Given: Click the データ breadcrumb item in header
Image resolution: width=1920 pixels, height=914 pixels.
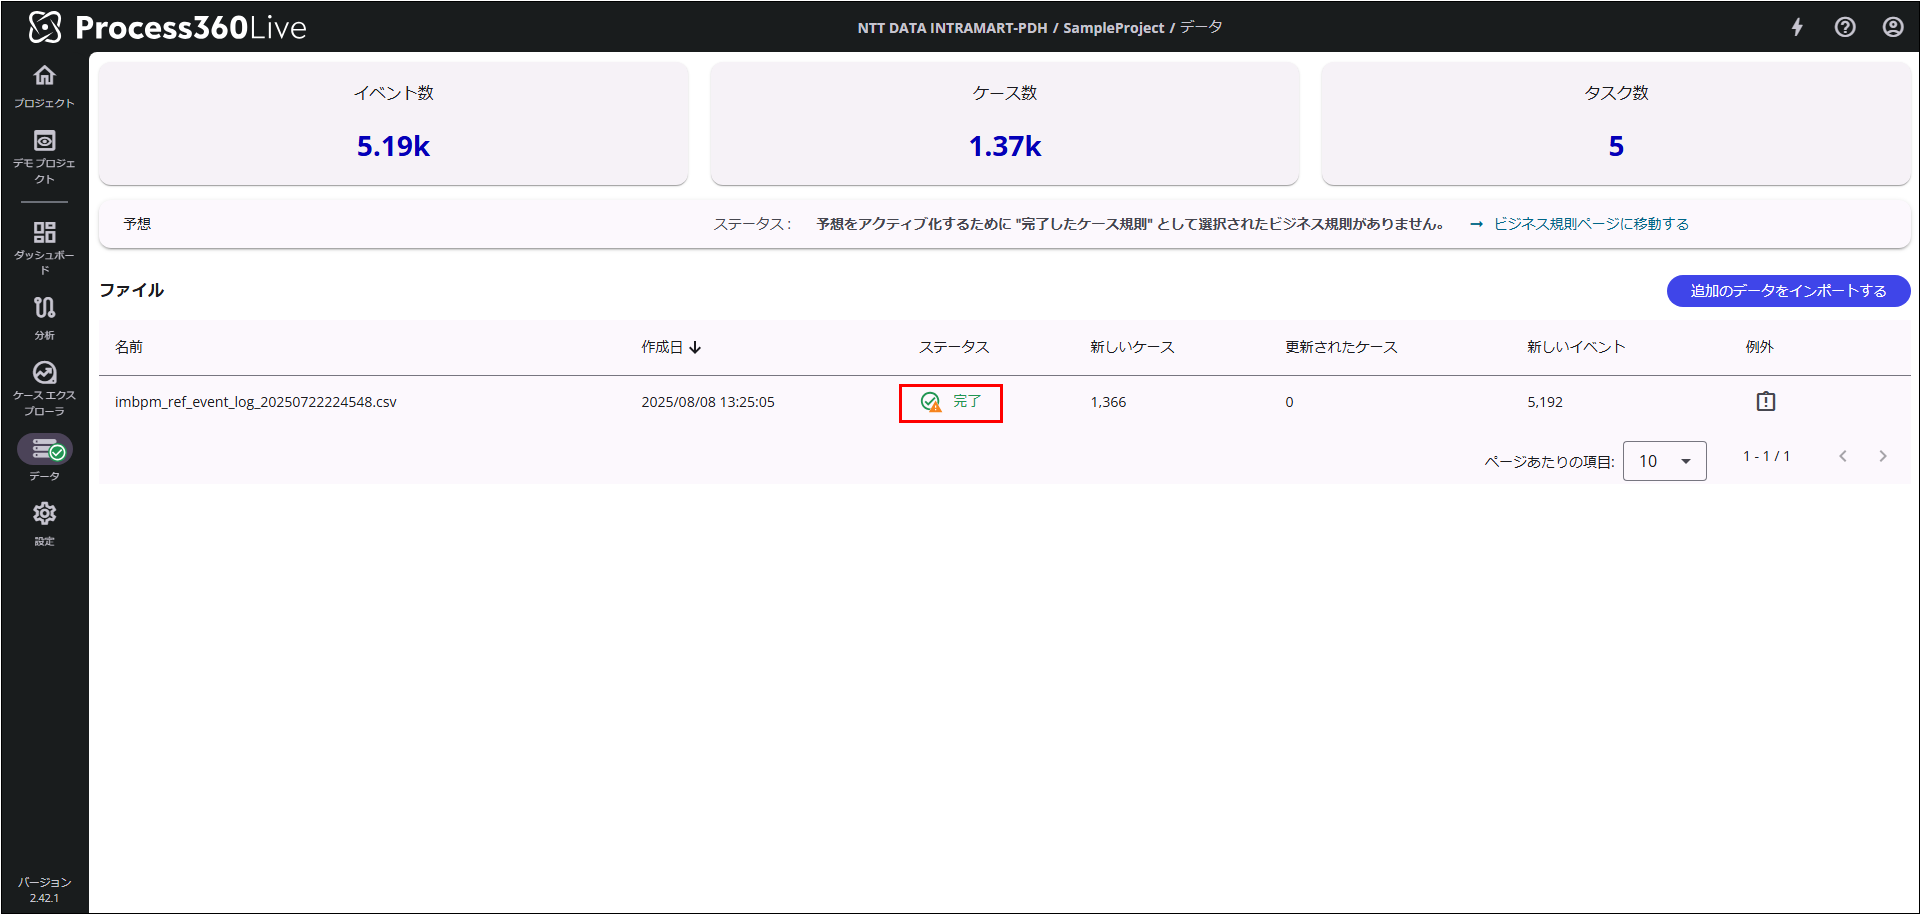Looking at the screenshot, I should pyautogui.click(x=1201, y=27).
